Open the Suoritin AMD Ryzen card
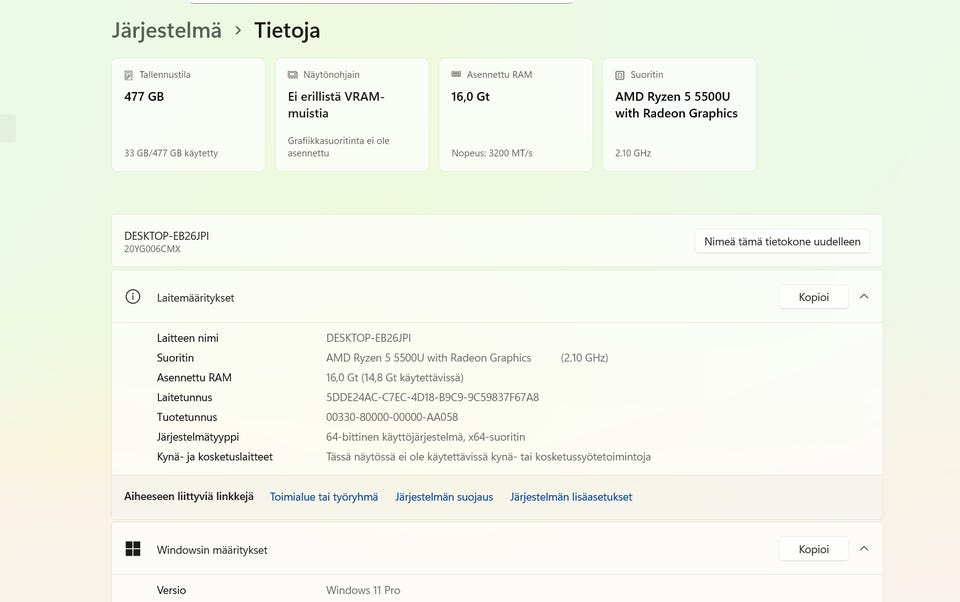960x602 pixels. pos(680,115)
